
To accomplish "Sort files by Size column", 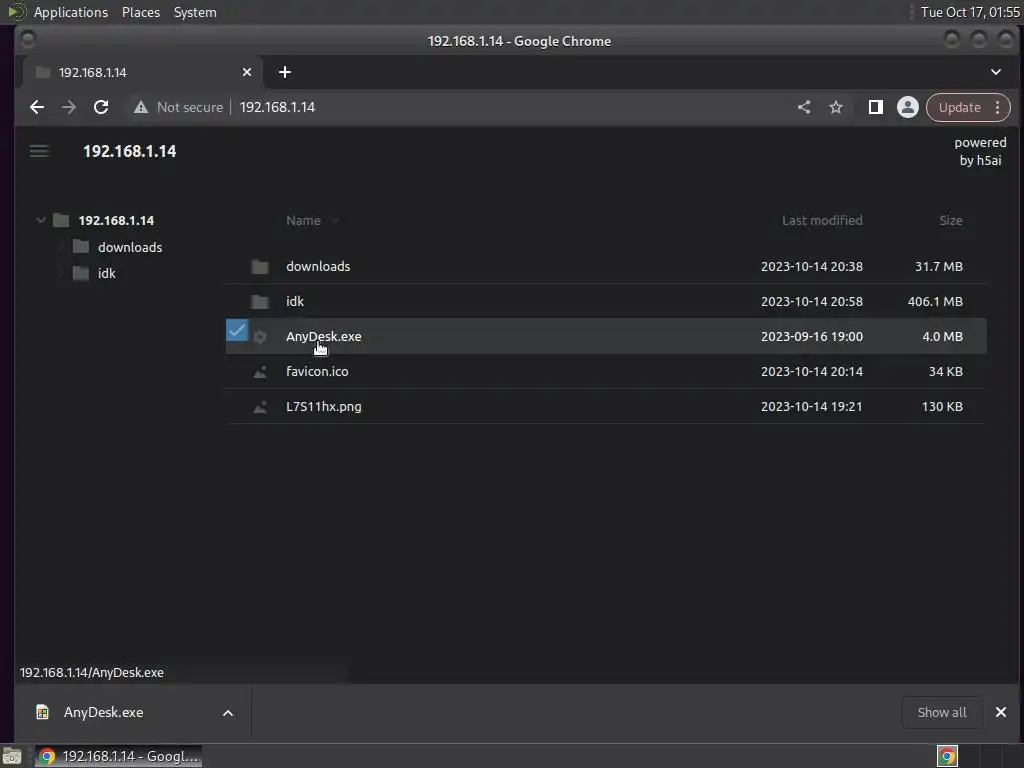I will (x=951, y=220).
